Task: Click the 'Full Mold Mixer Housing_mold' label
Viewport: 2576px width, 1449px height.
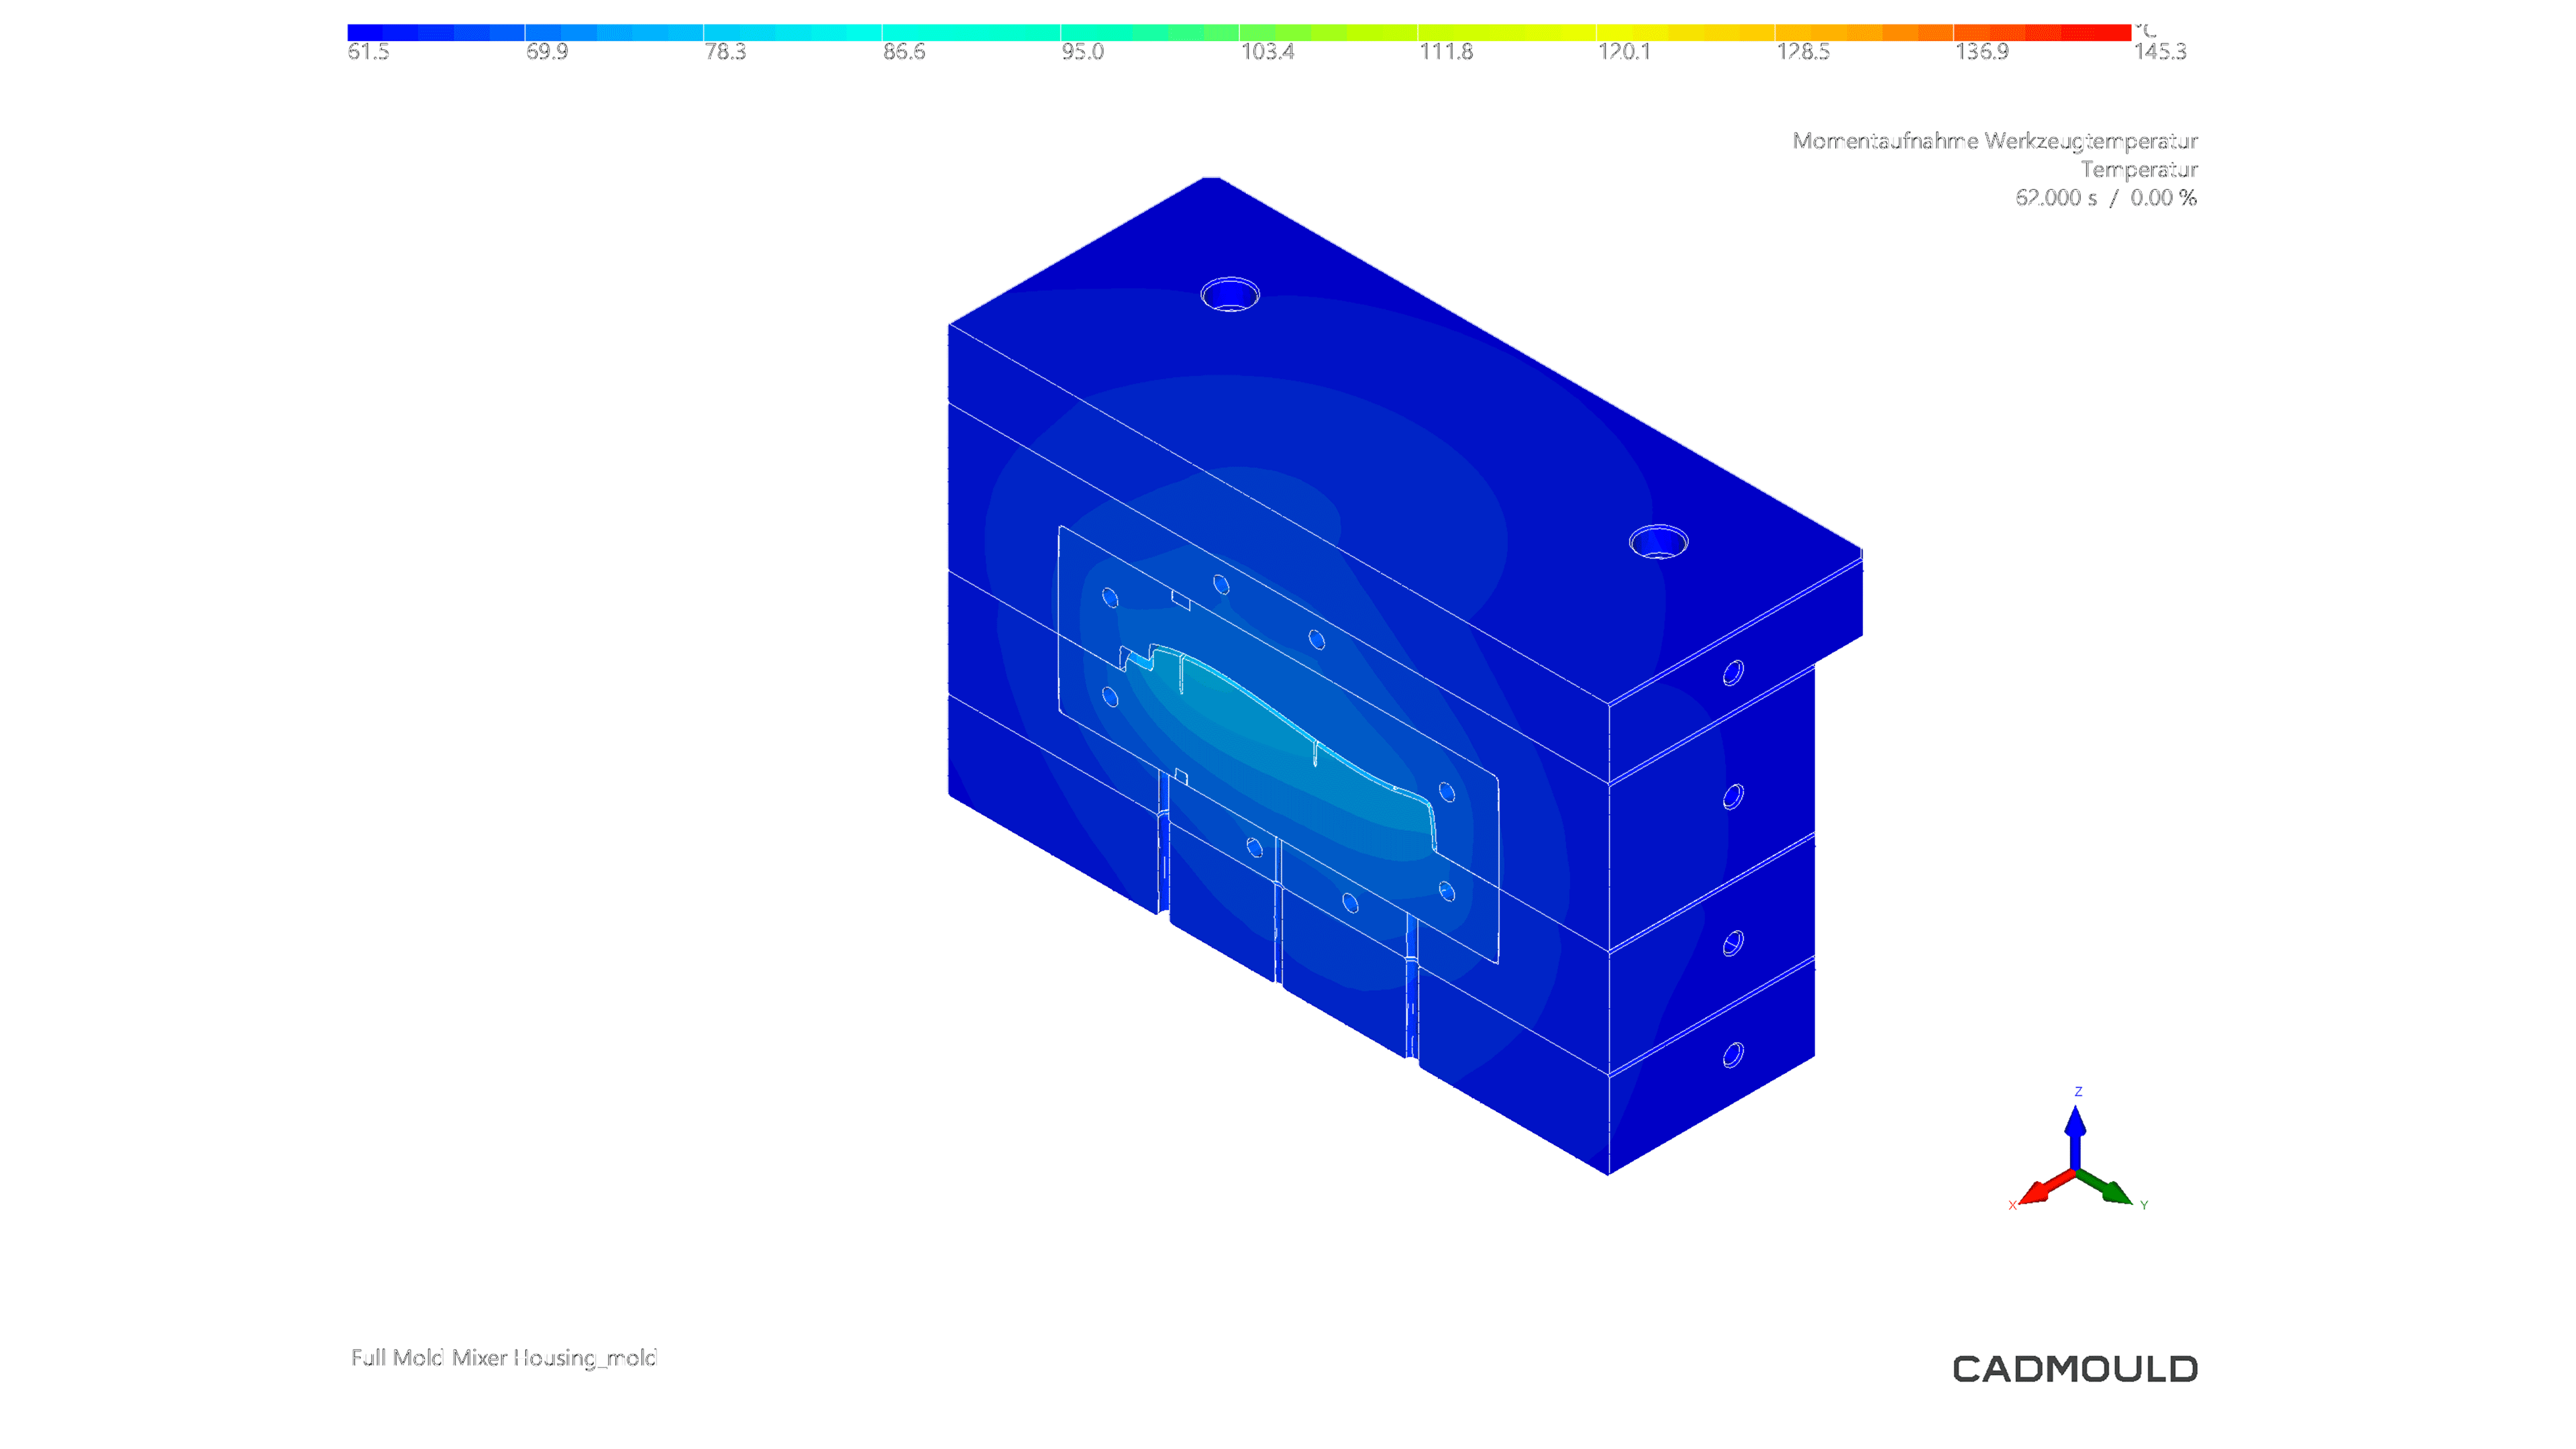Action: click(504, 1357)
